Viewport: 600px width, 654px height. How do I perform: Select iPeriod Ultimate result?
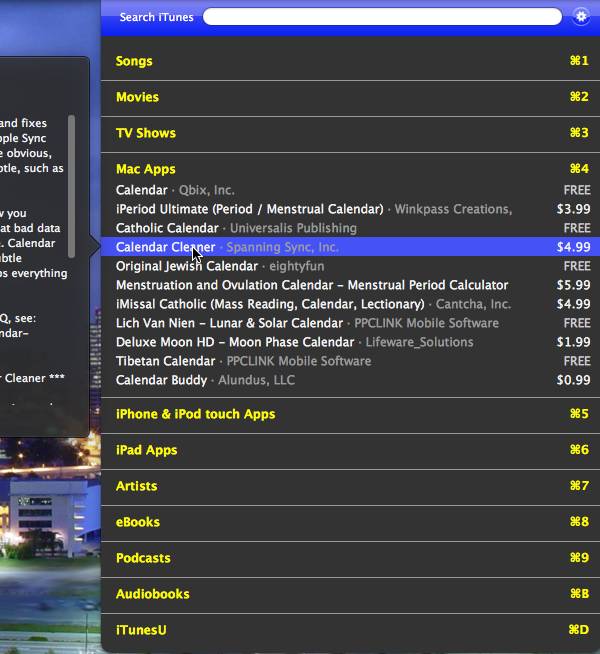[350, 209]
